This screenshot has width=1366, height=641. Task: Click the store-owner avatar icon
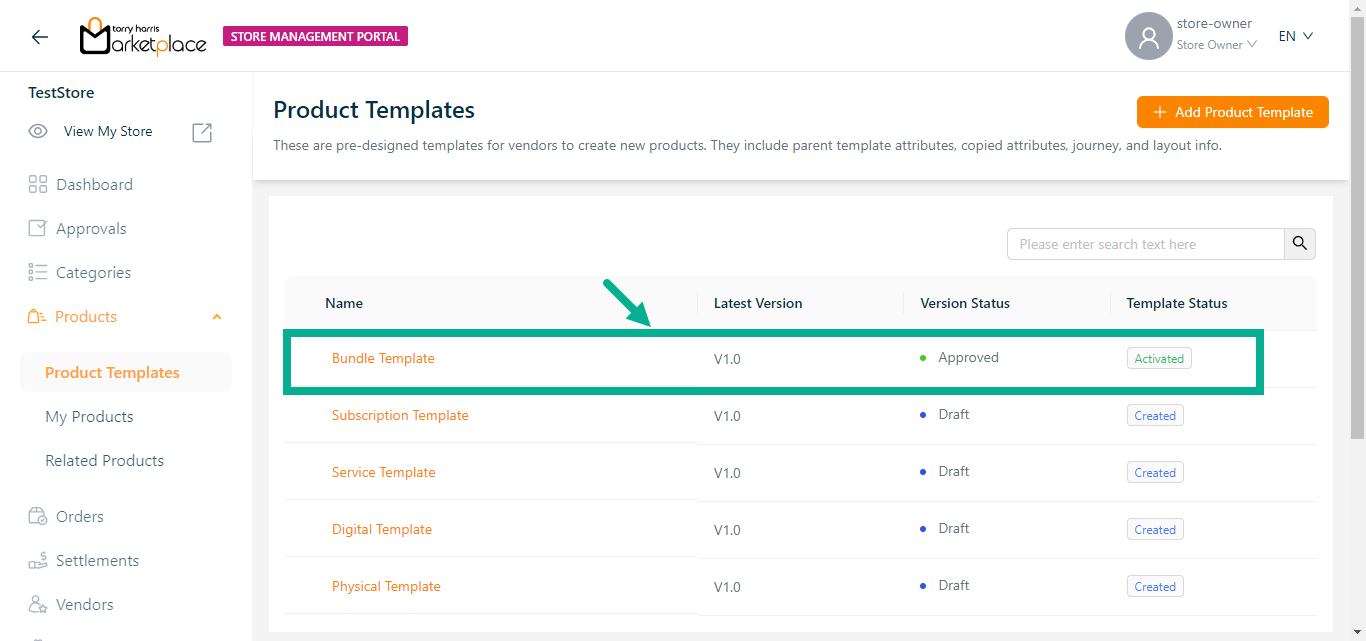1148,37
